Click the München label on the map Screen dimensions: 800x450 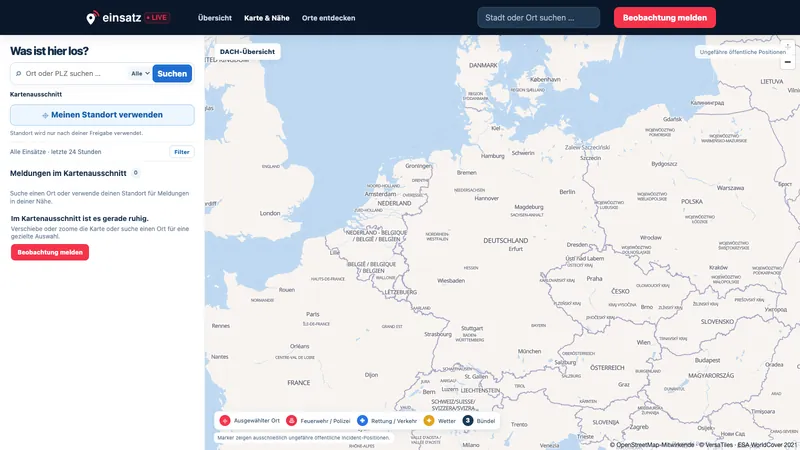(529, 351)
